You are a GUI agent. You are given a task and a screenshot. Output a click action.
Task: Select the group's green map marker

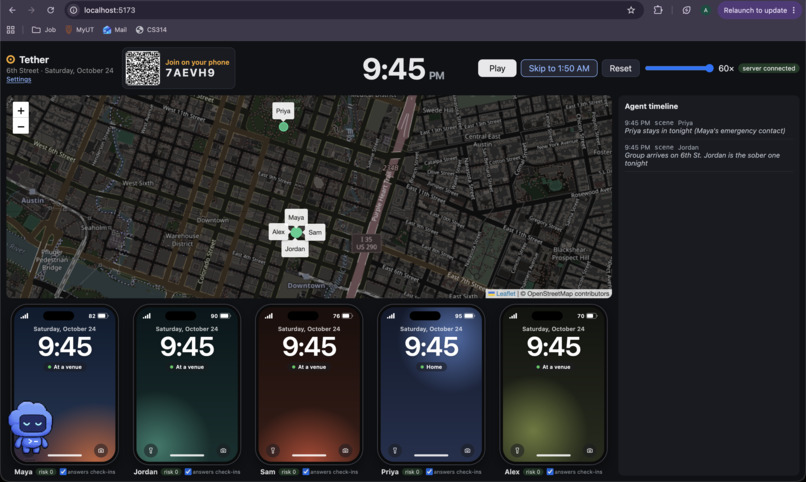296,233
